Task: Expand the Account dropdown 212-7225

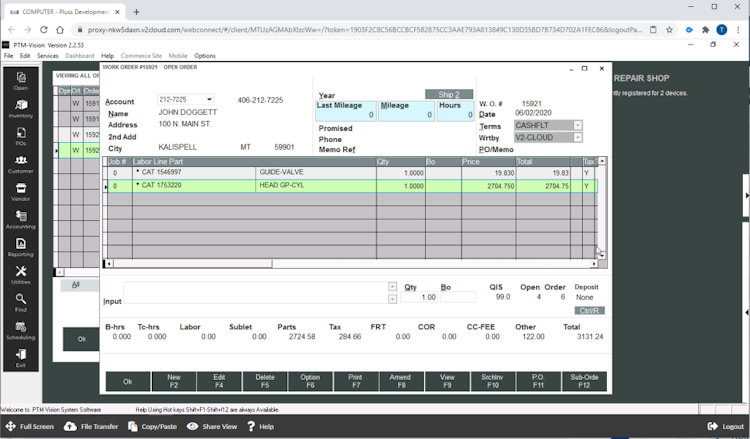Action: (x=209, y=99)
